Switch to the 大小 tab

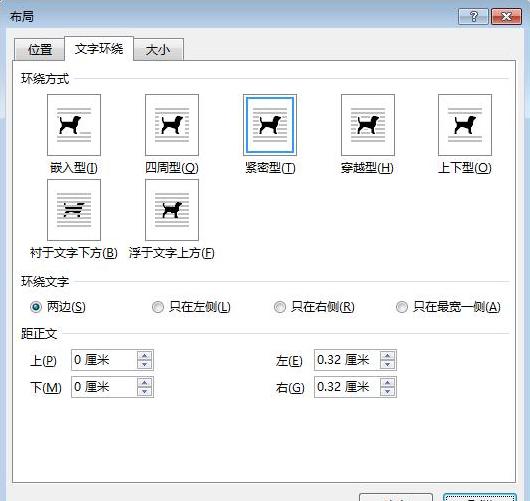click(x=158, y=50)
